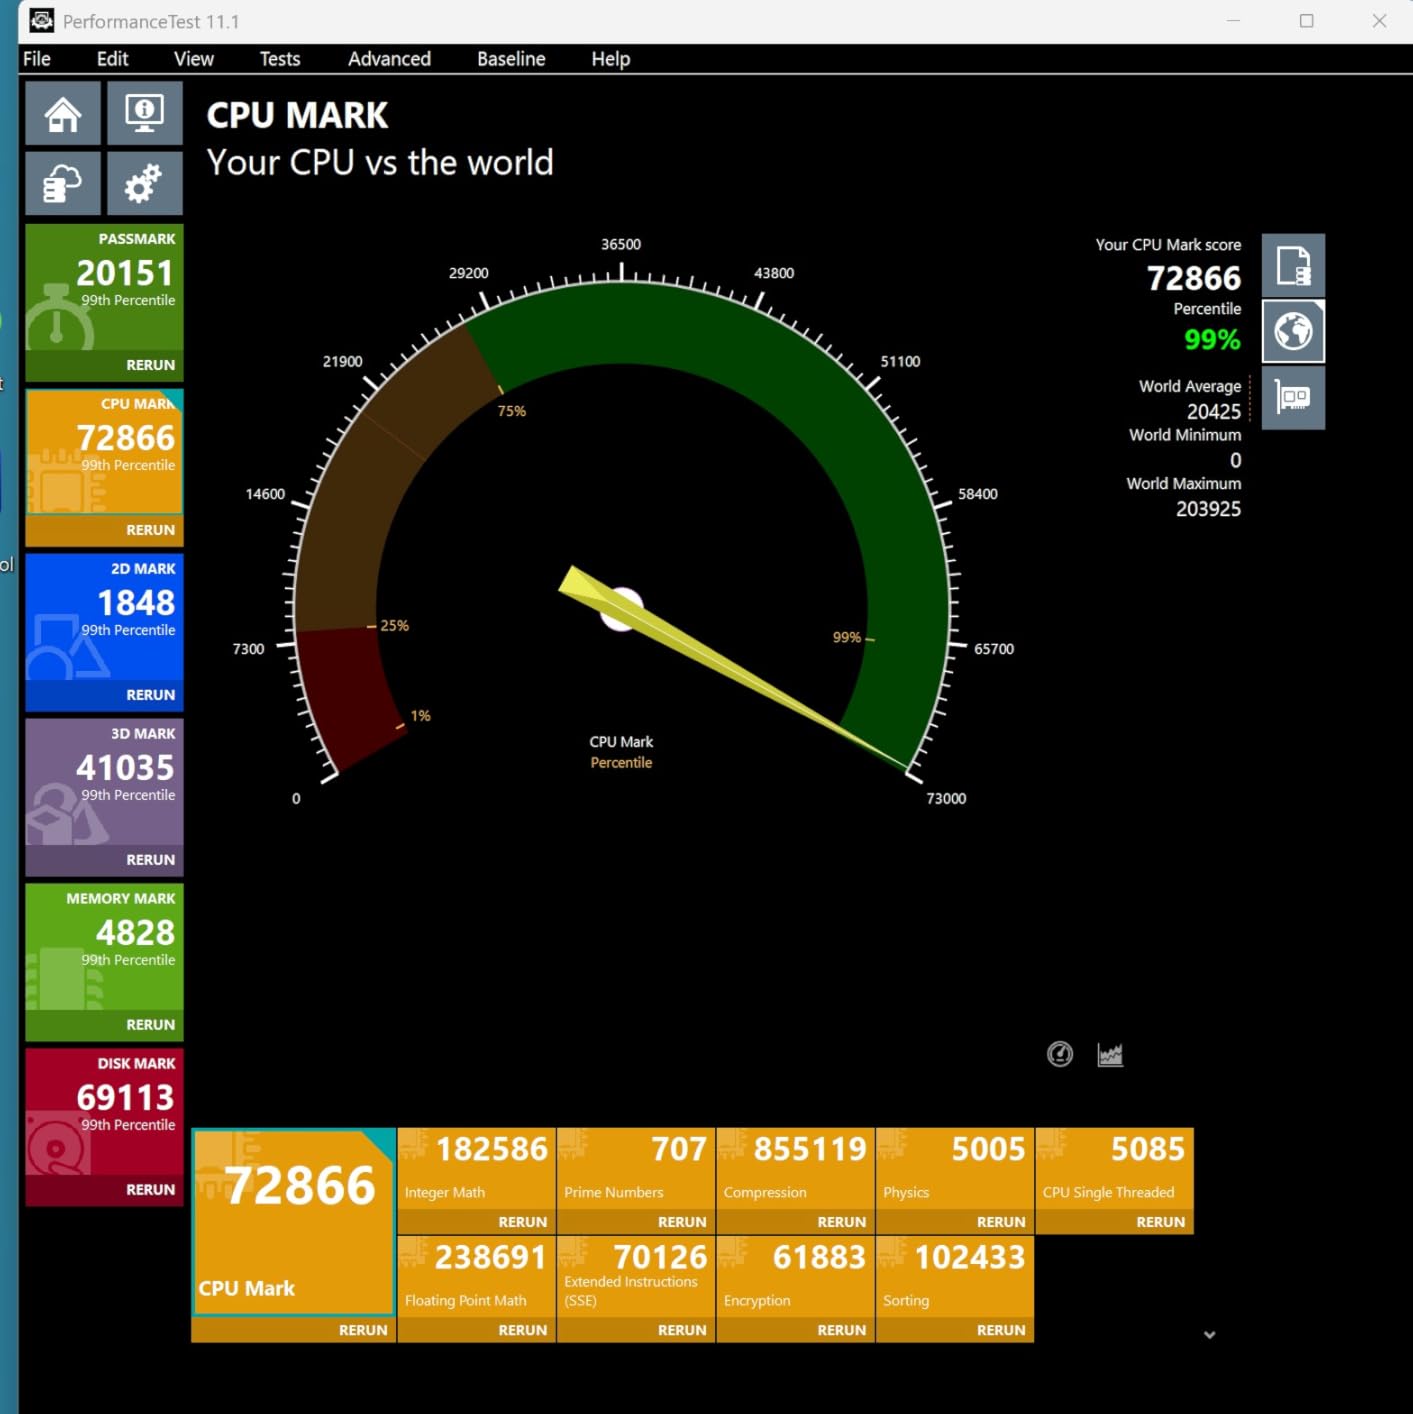Open the Help menu
The height and width of the screenshot is (1414, 1413).
tap(610, 59)
